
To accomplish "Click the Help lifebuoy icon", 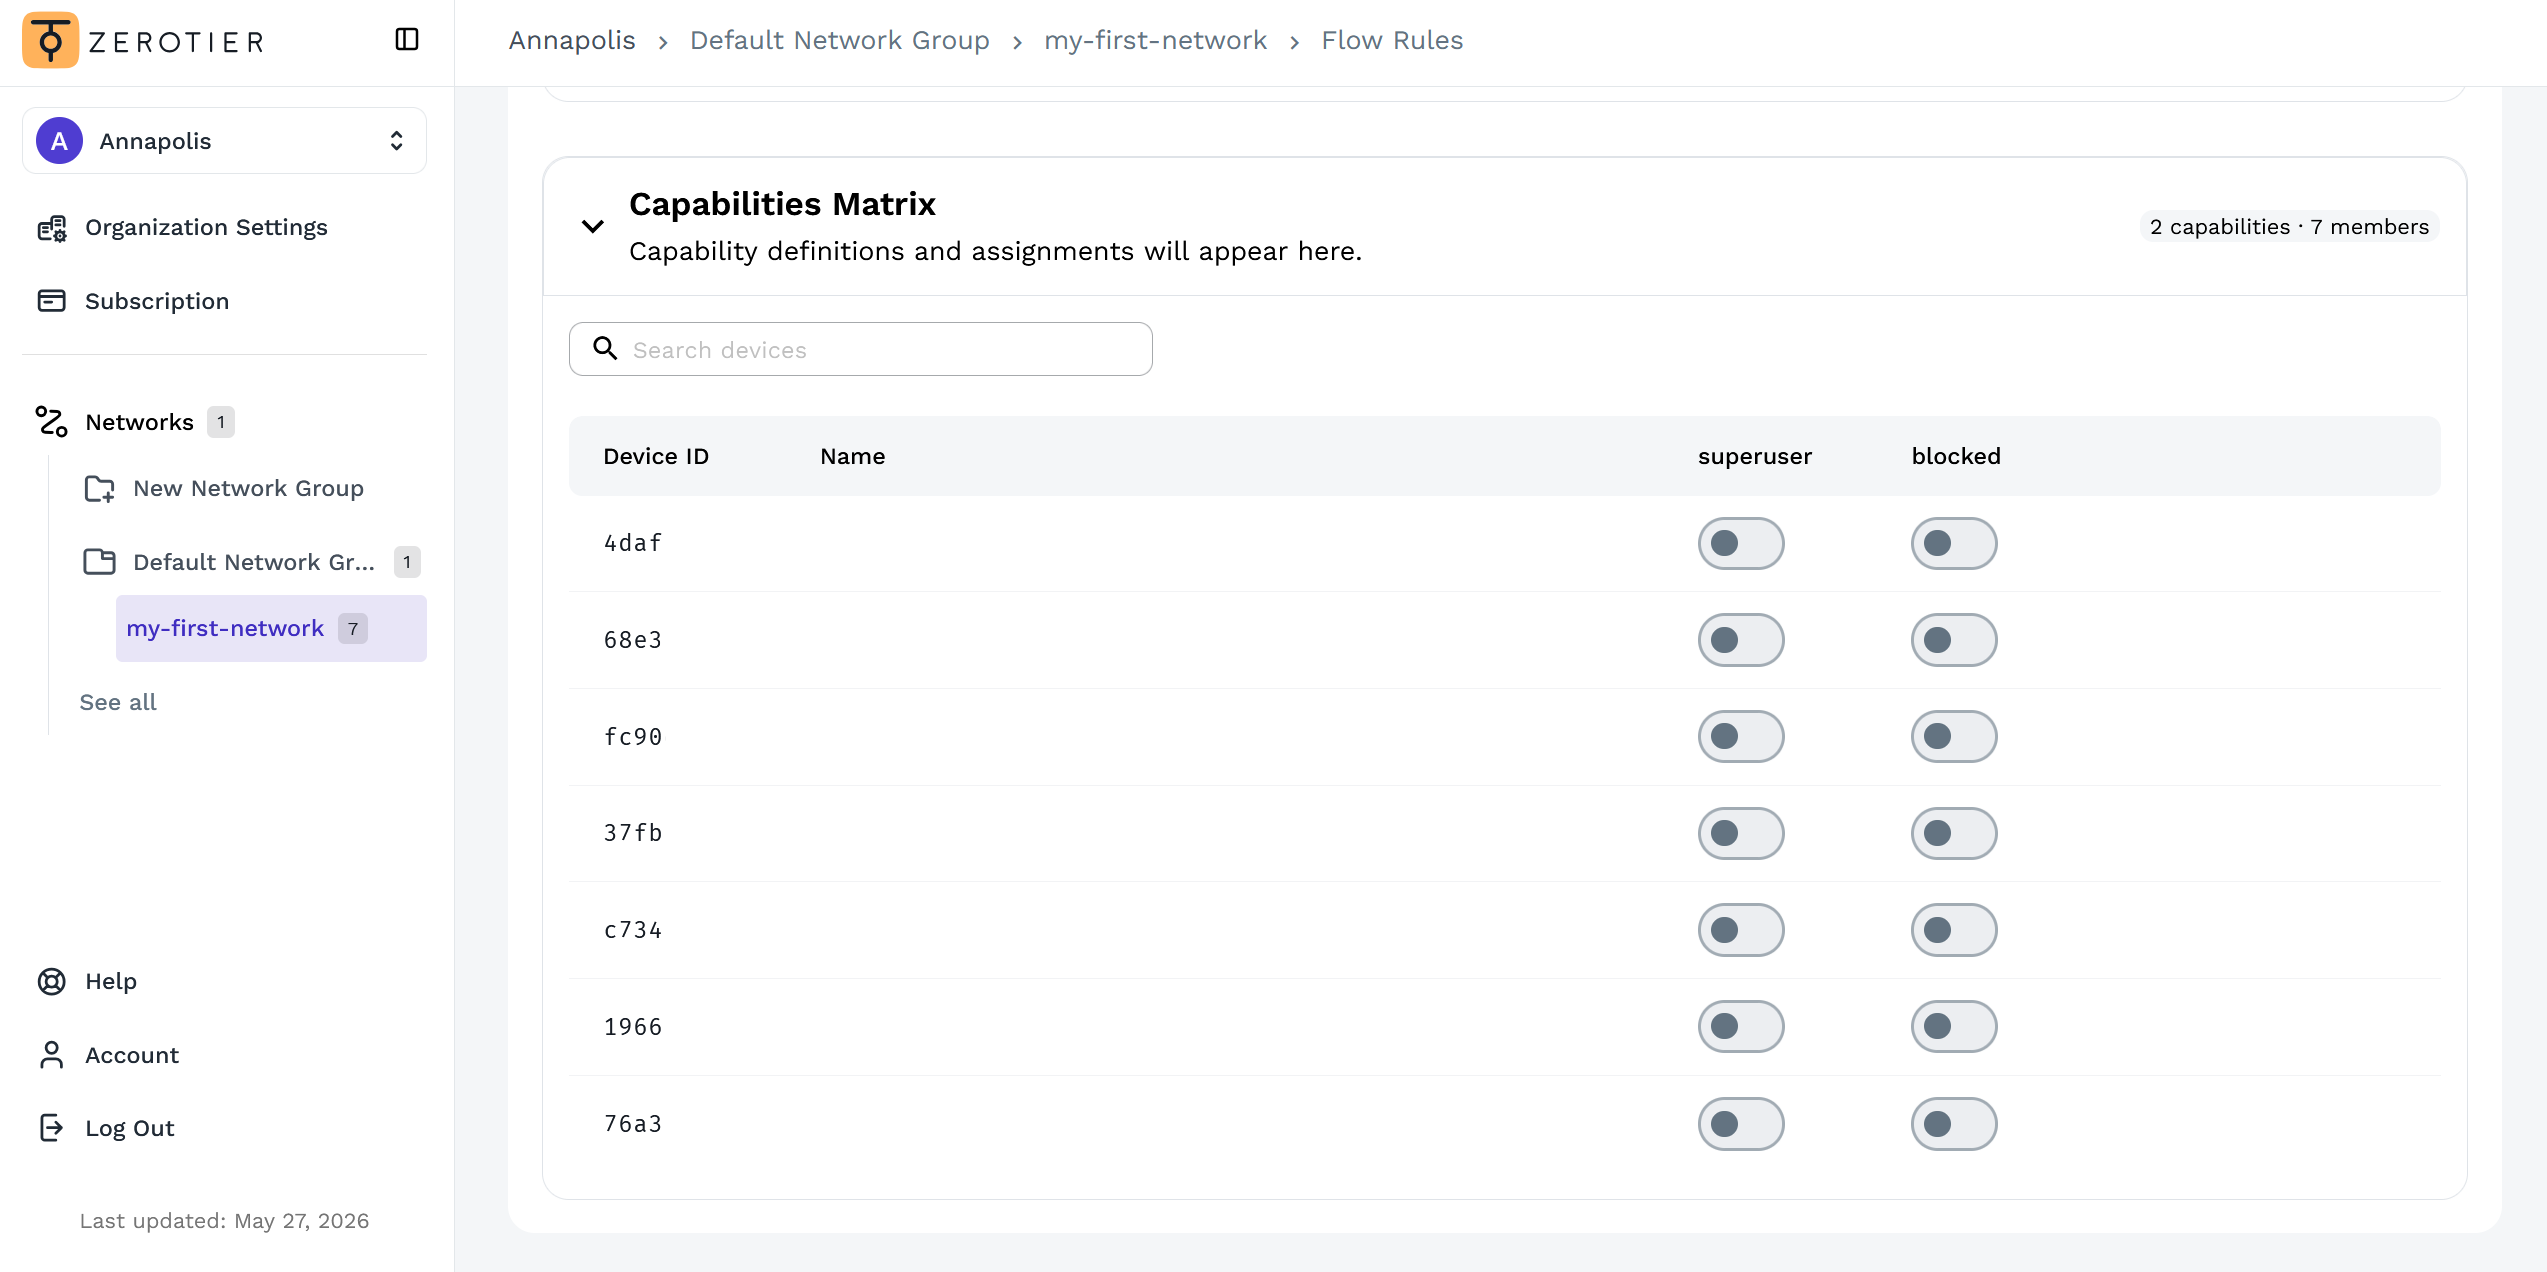I will point(52,982).
